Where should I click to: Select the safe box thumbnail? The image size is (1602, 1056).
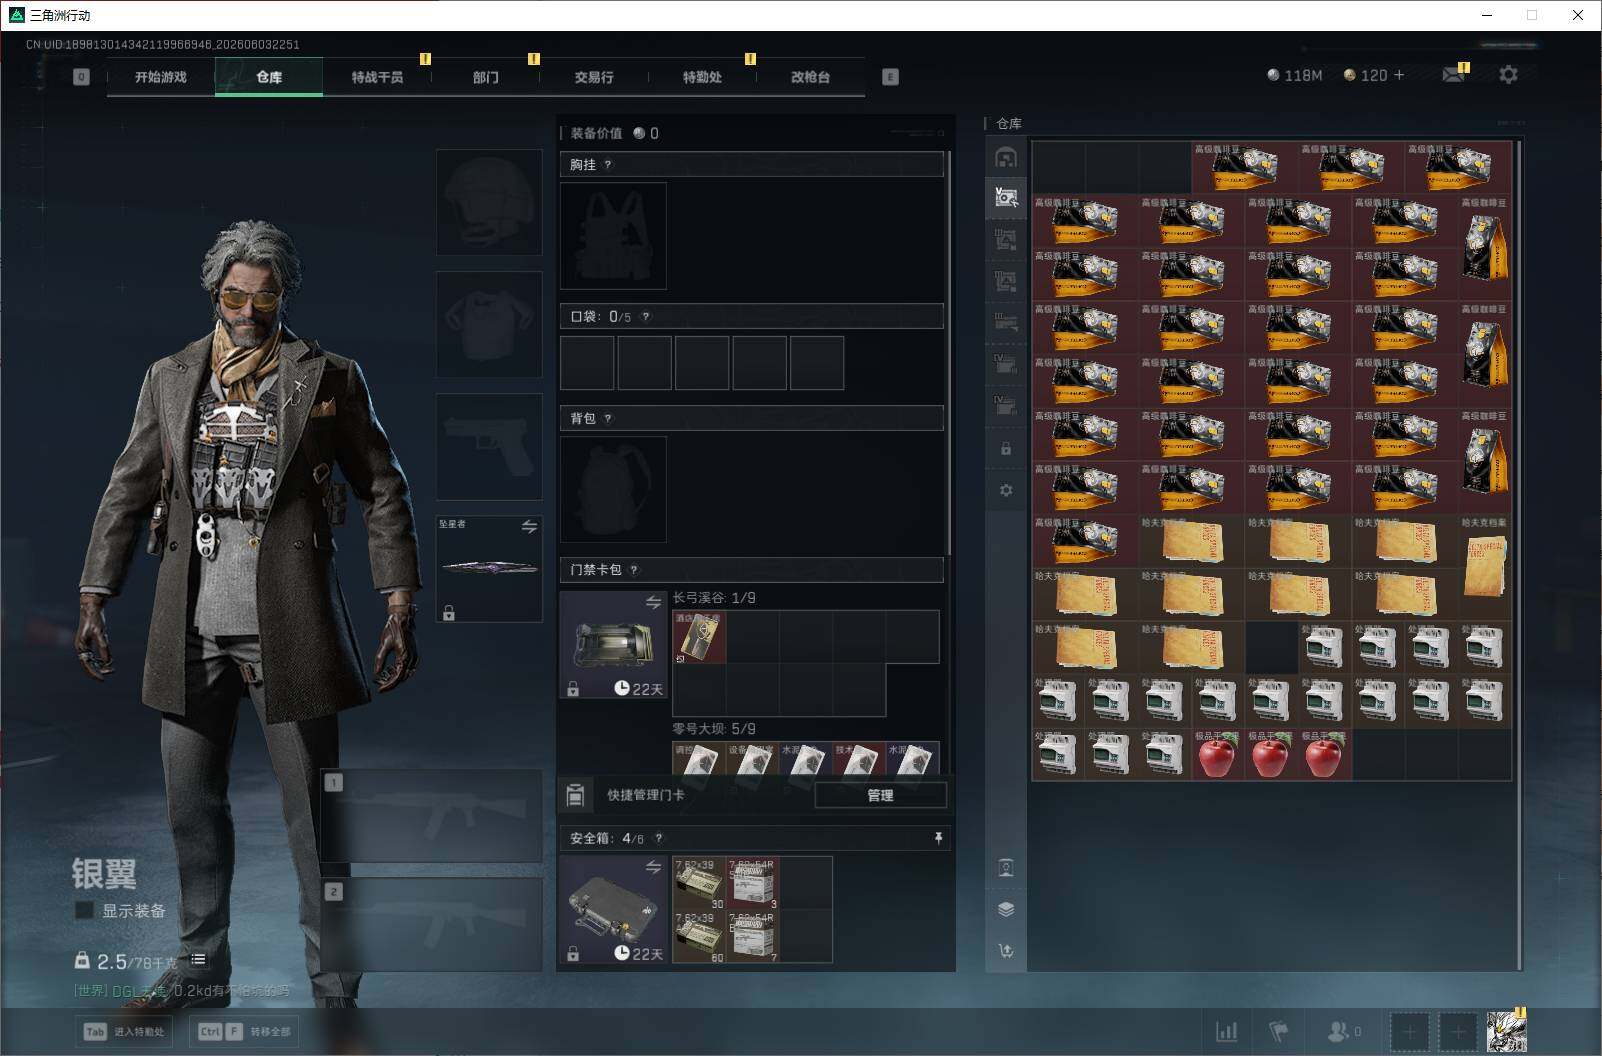click(x=613, y=910)
